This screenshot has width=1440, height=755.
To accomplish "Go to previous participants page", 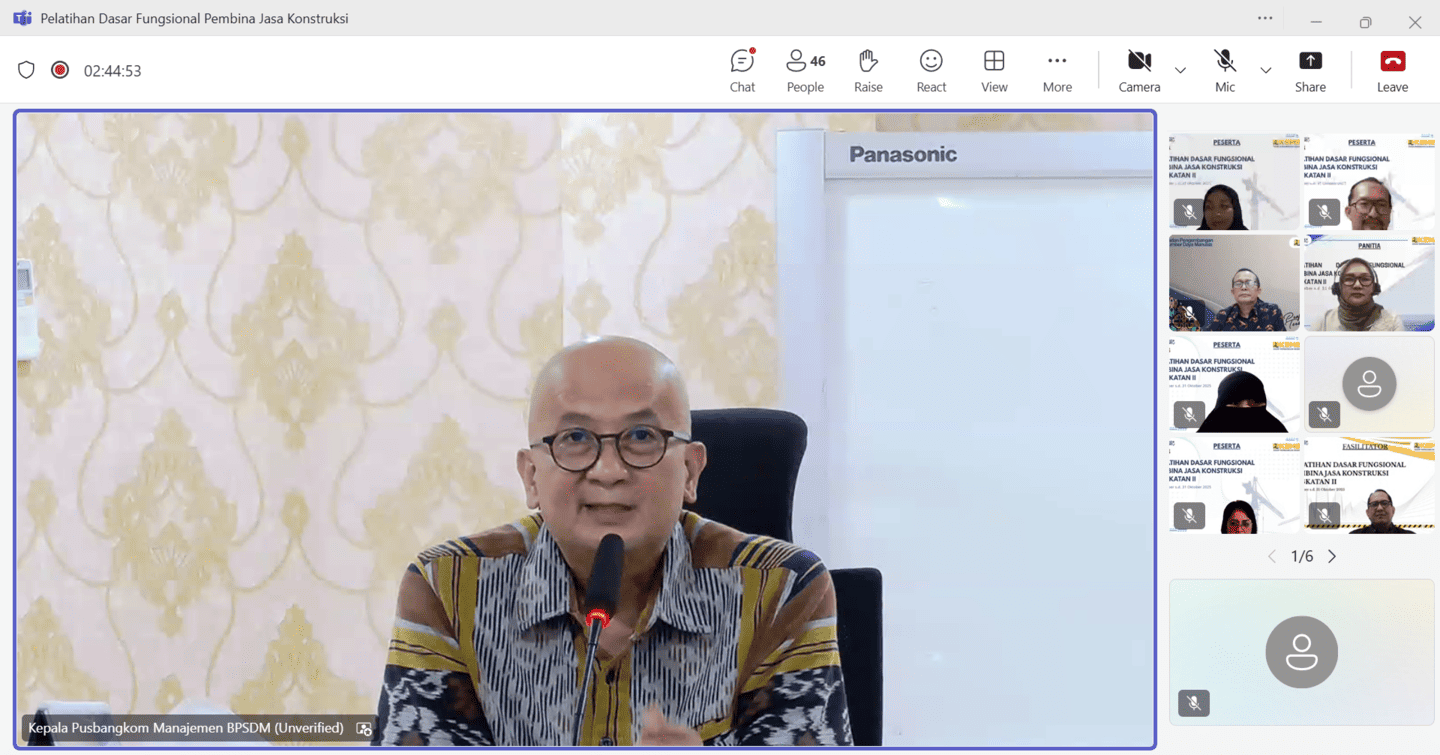I will coord(1272,557).
